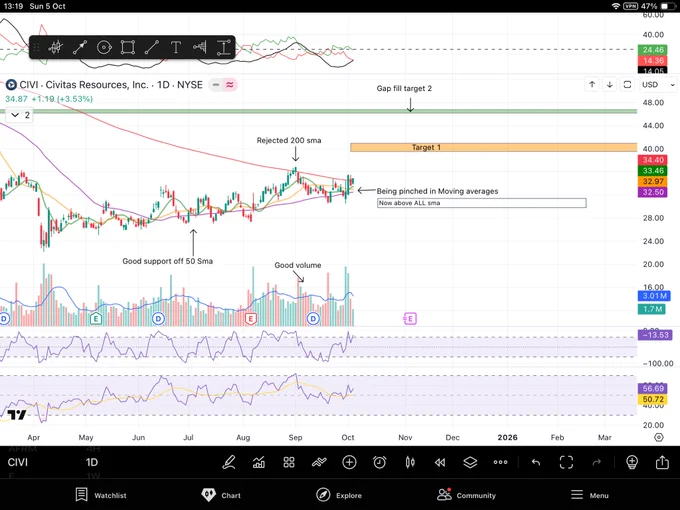Toggle the pink indicator pill by symbol title

(229, 85)
